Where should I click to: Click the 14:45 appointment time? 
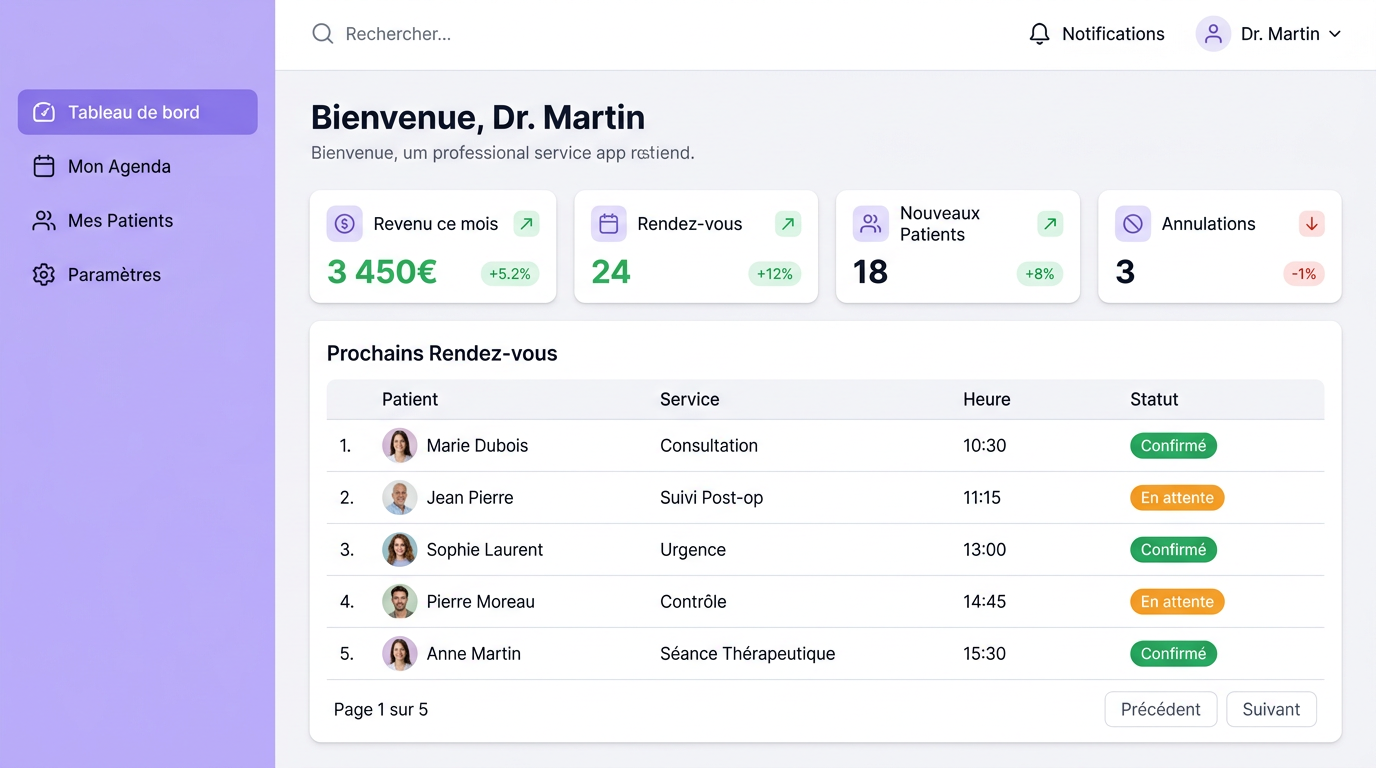coord(985,602)
